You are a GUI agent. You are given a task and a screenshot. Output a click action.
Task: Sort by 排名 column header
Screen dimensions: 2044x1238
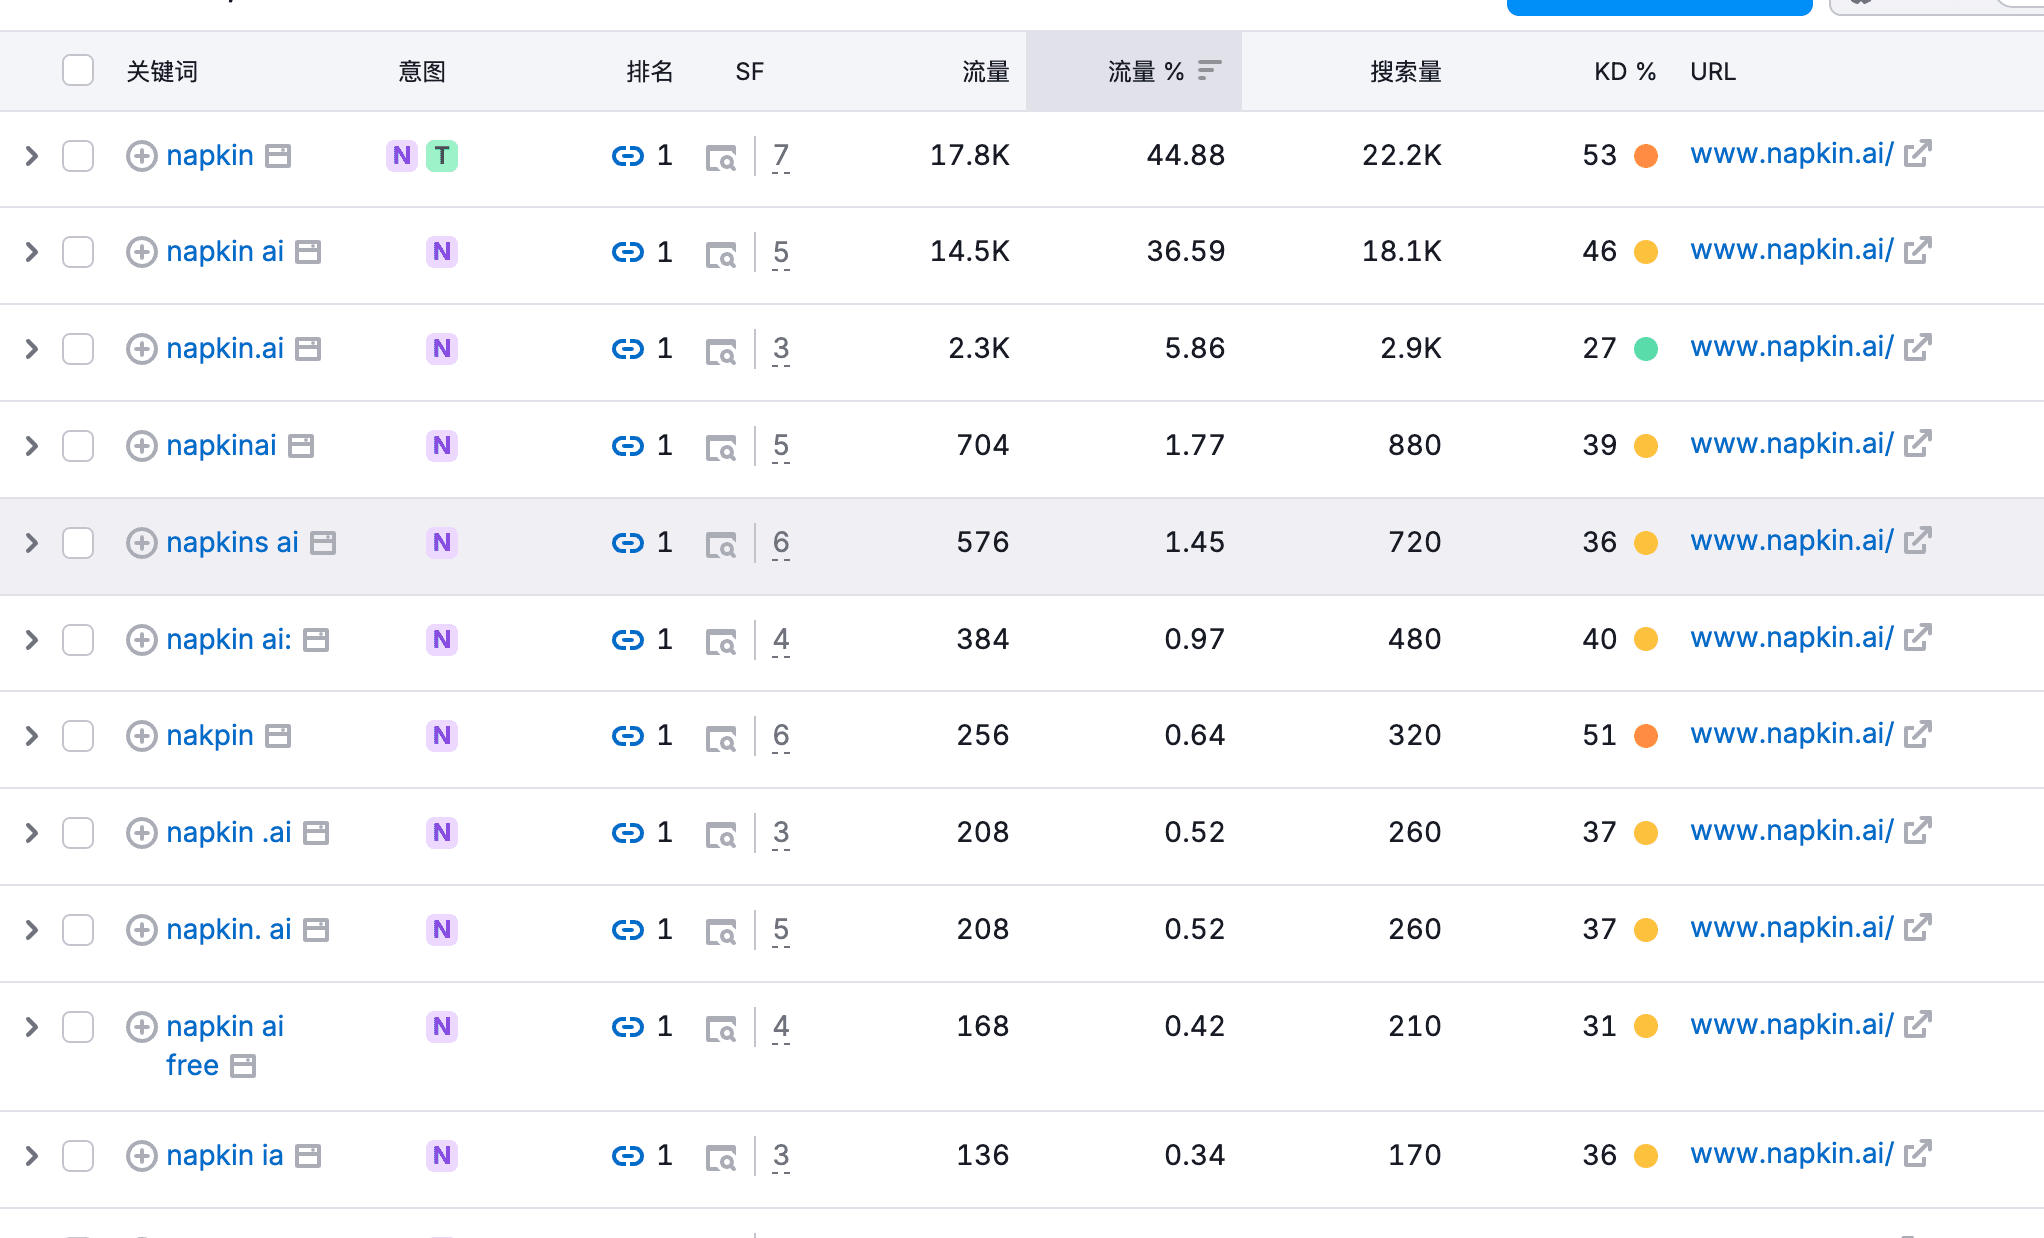650,72
